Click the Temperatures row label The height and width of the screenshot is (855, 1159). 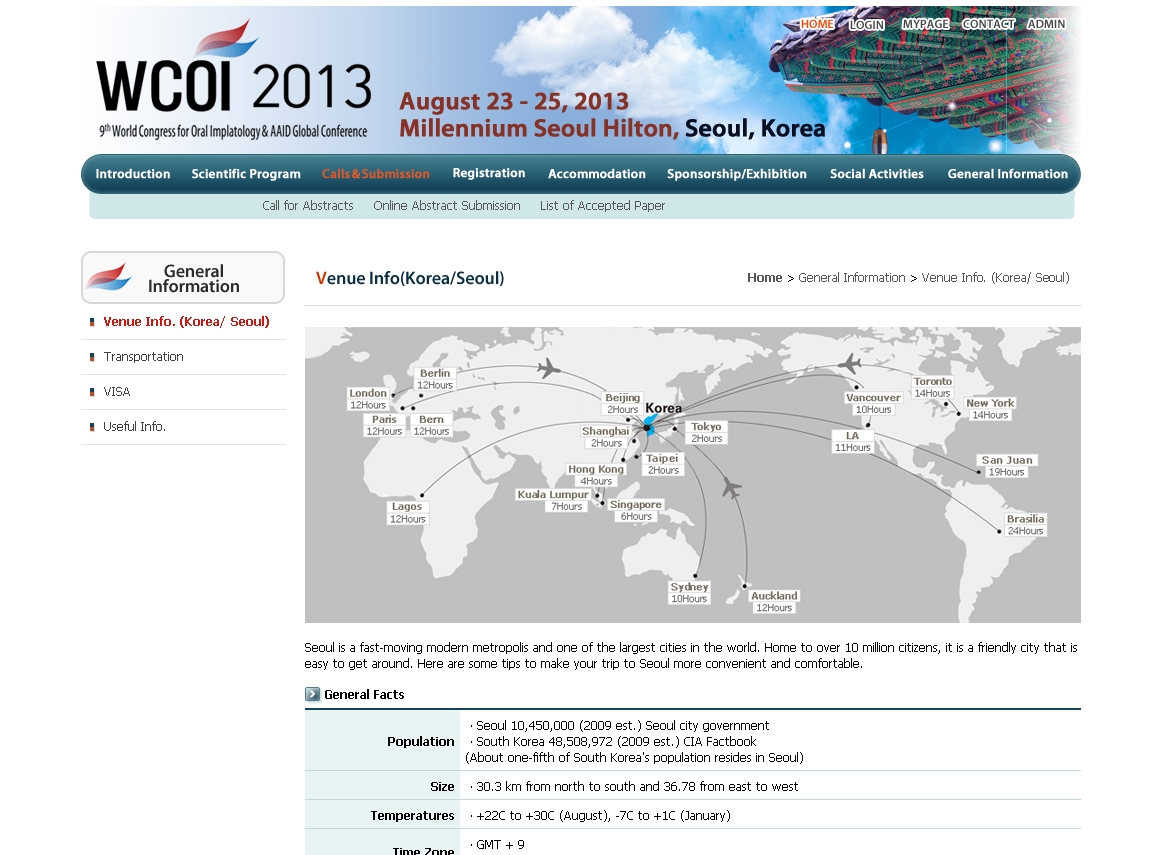pyautogui.click(x=412, y=815)
